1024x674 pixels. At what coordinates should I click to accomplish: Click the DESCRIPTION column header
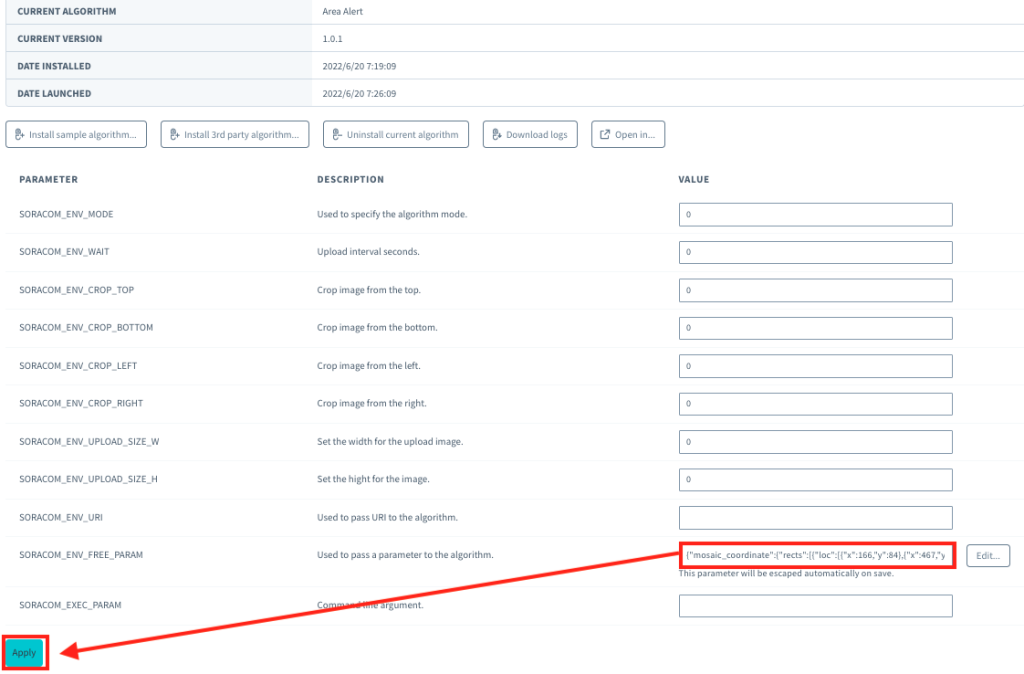351,179
